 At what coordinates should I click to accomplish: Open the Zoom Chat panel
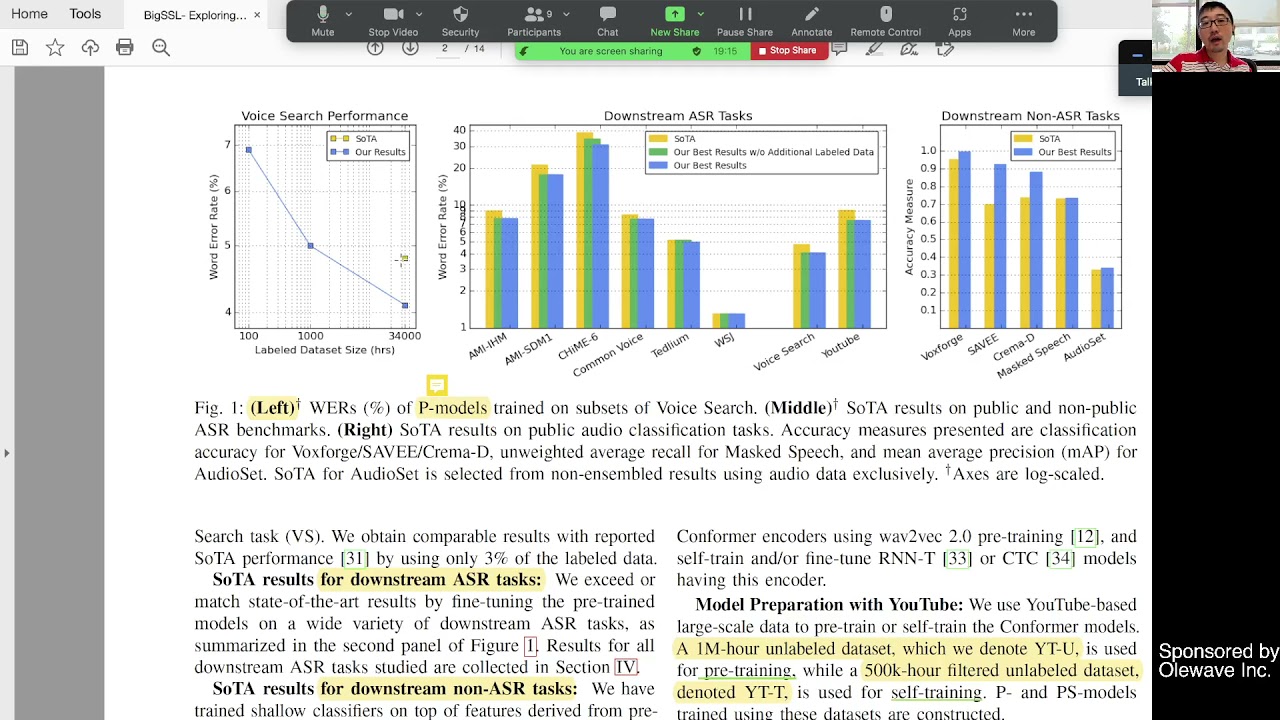[x=607, y=21]
